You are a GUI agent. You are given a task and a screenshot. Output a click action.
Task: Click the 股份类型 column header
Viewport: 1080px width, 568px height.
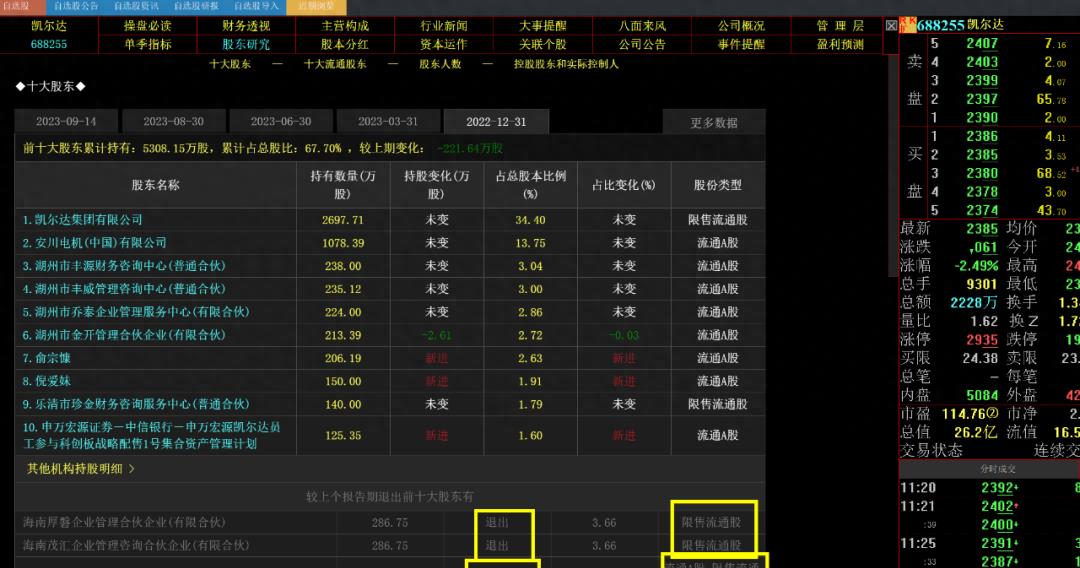pos(718,185)
